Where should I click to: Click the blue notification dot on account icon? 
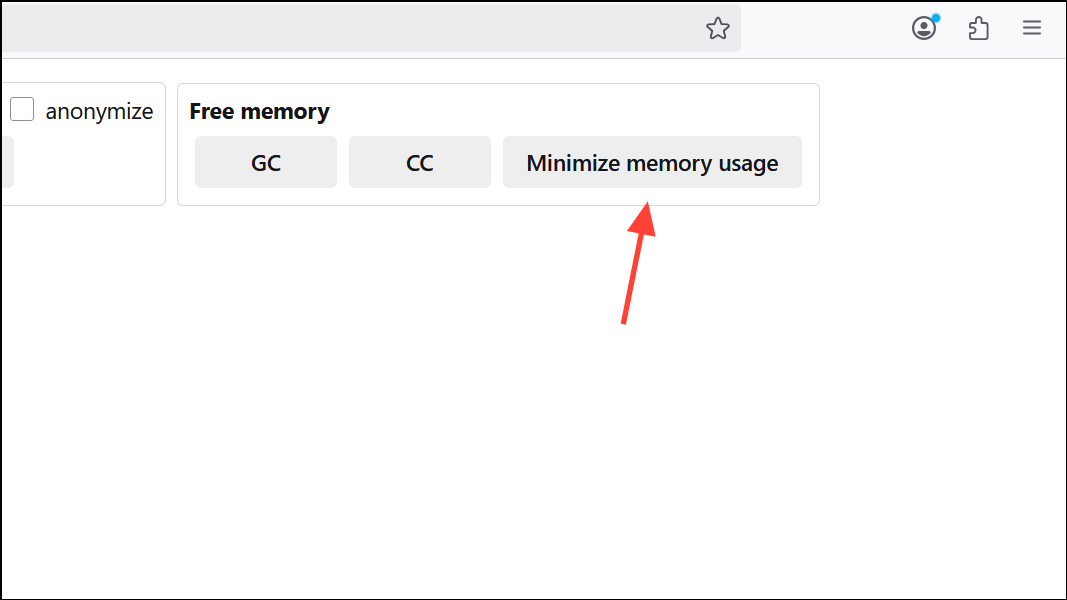pos(935,18)
